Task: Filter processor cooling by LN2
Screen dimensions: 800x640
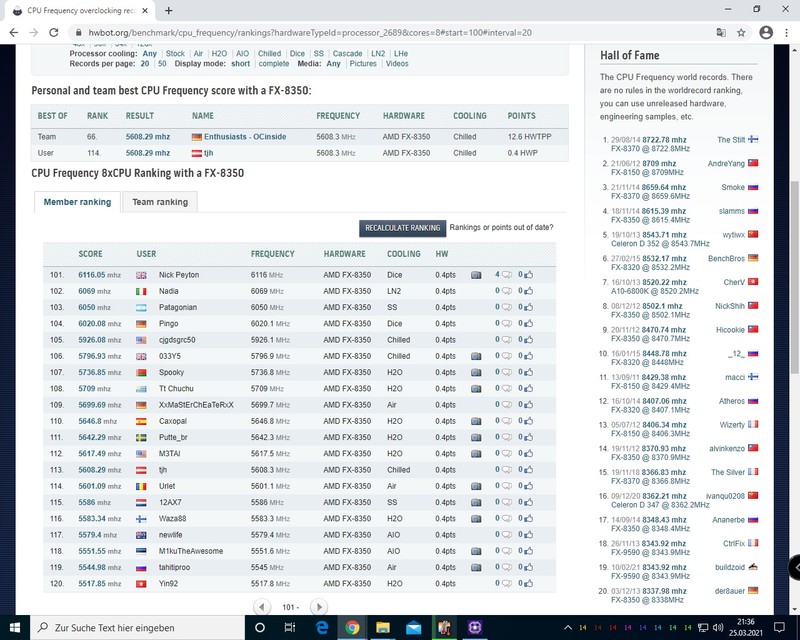Action: (x=378, y=54)
